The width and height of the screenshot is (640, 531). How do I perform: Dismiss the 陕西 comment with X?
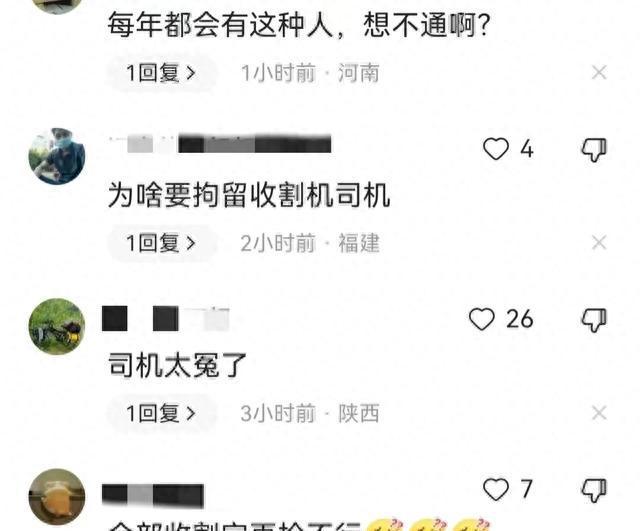tap(599, 413)
